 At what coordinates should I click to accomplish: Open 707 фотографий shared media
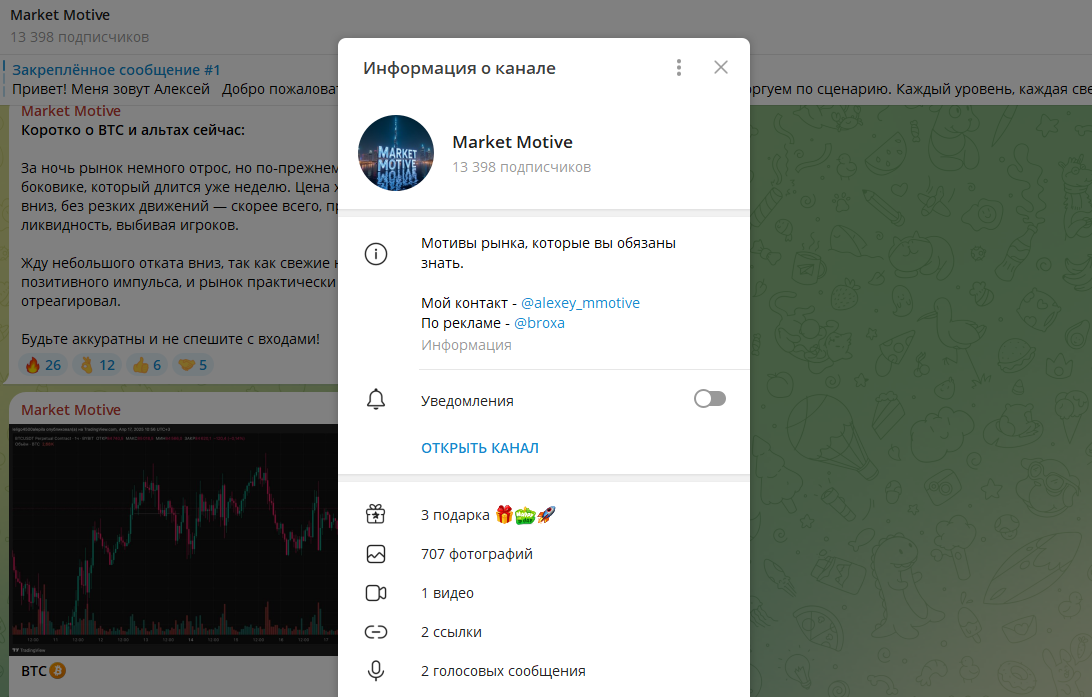(x=544, y=554)
